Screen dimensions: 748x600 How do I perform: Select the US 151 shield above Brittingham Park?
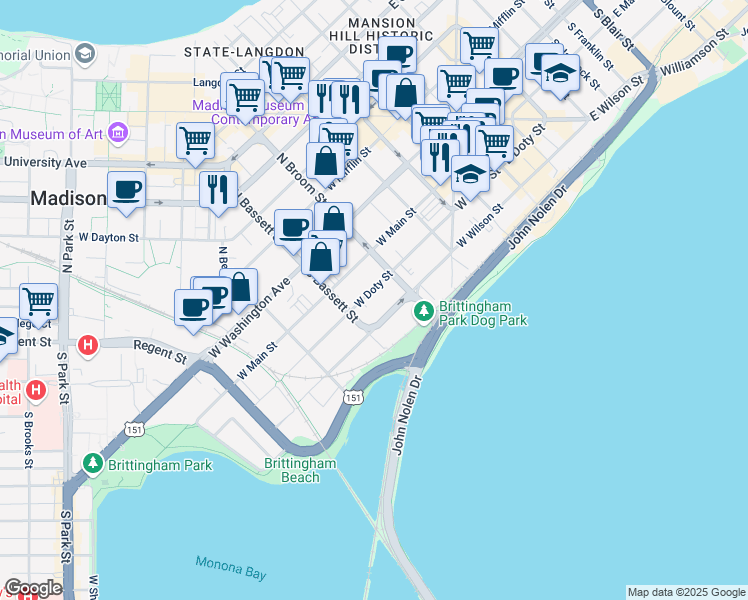134,429
